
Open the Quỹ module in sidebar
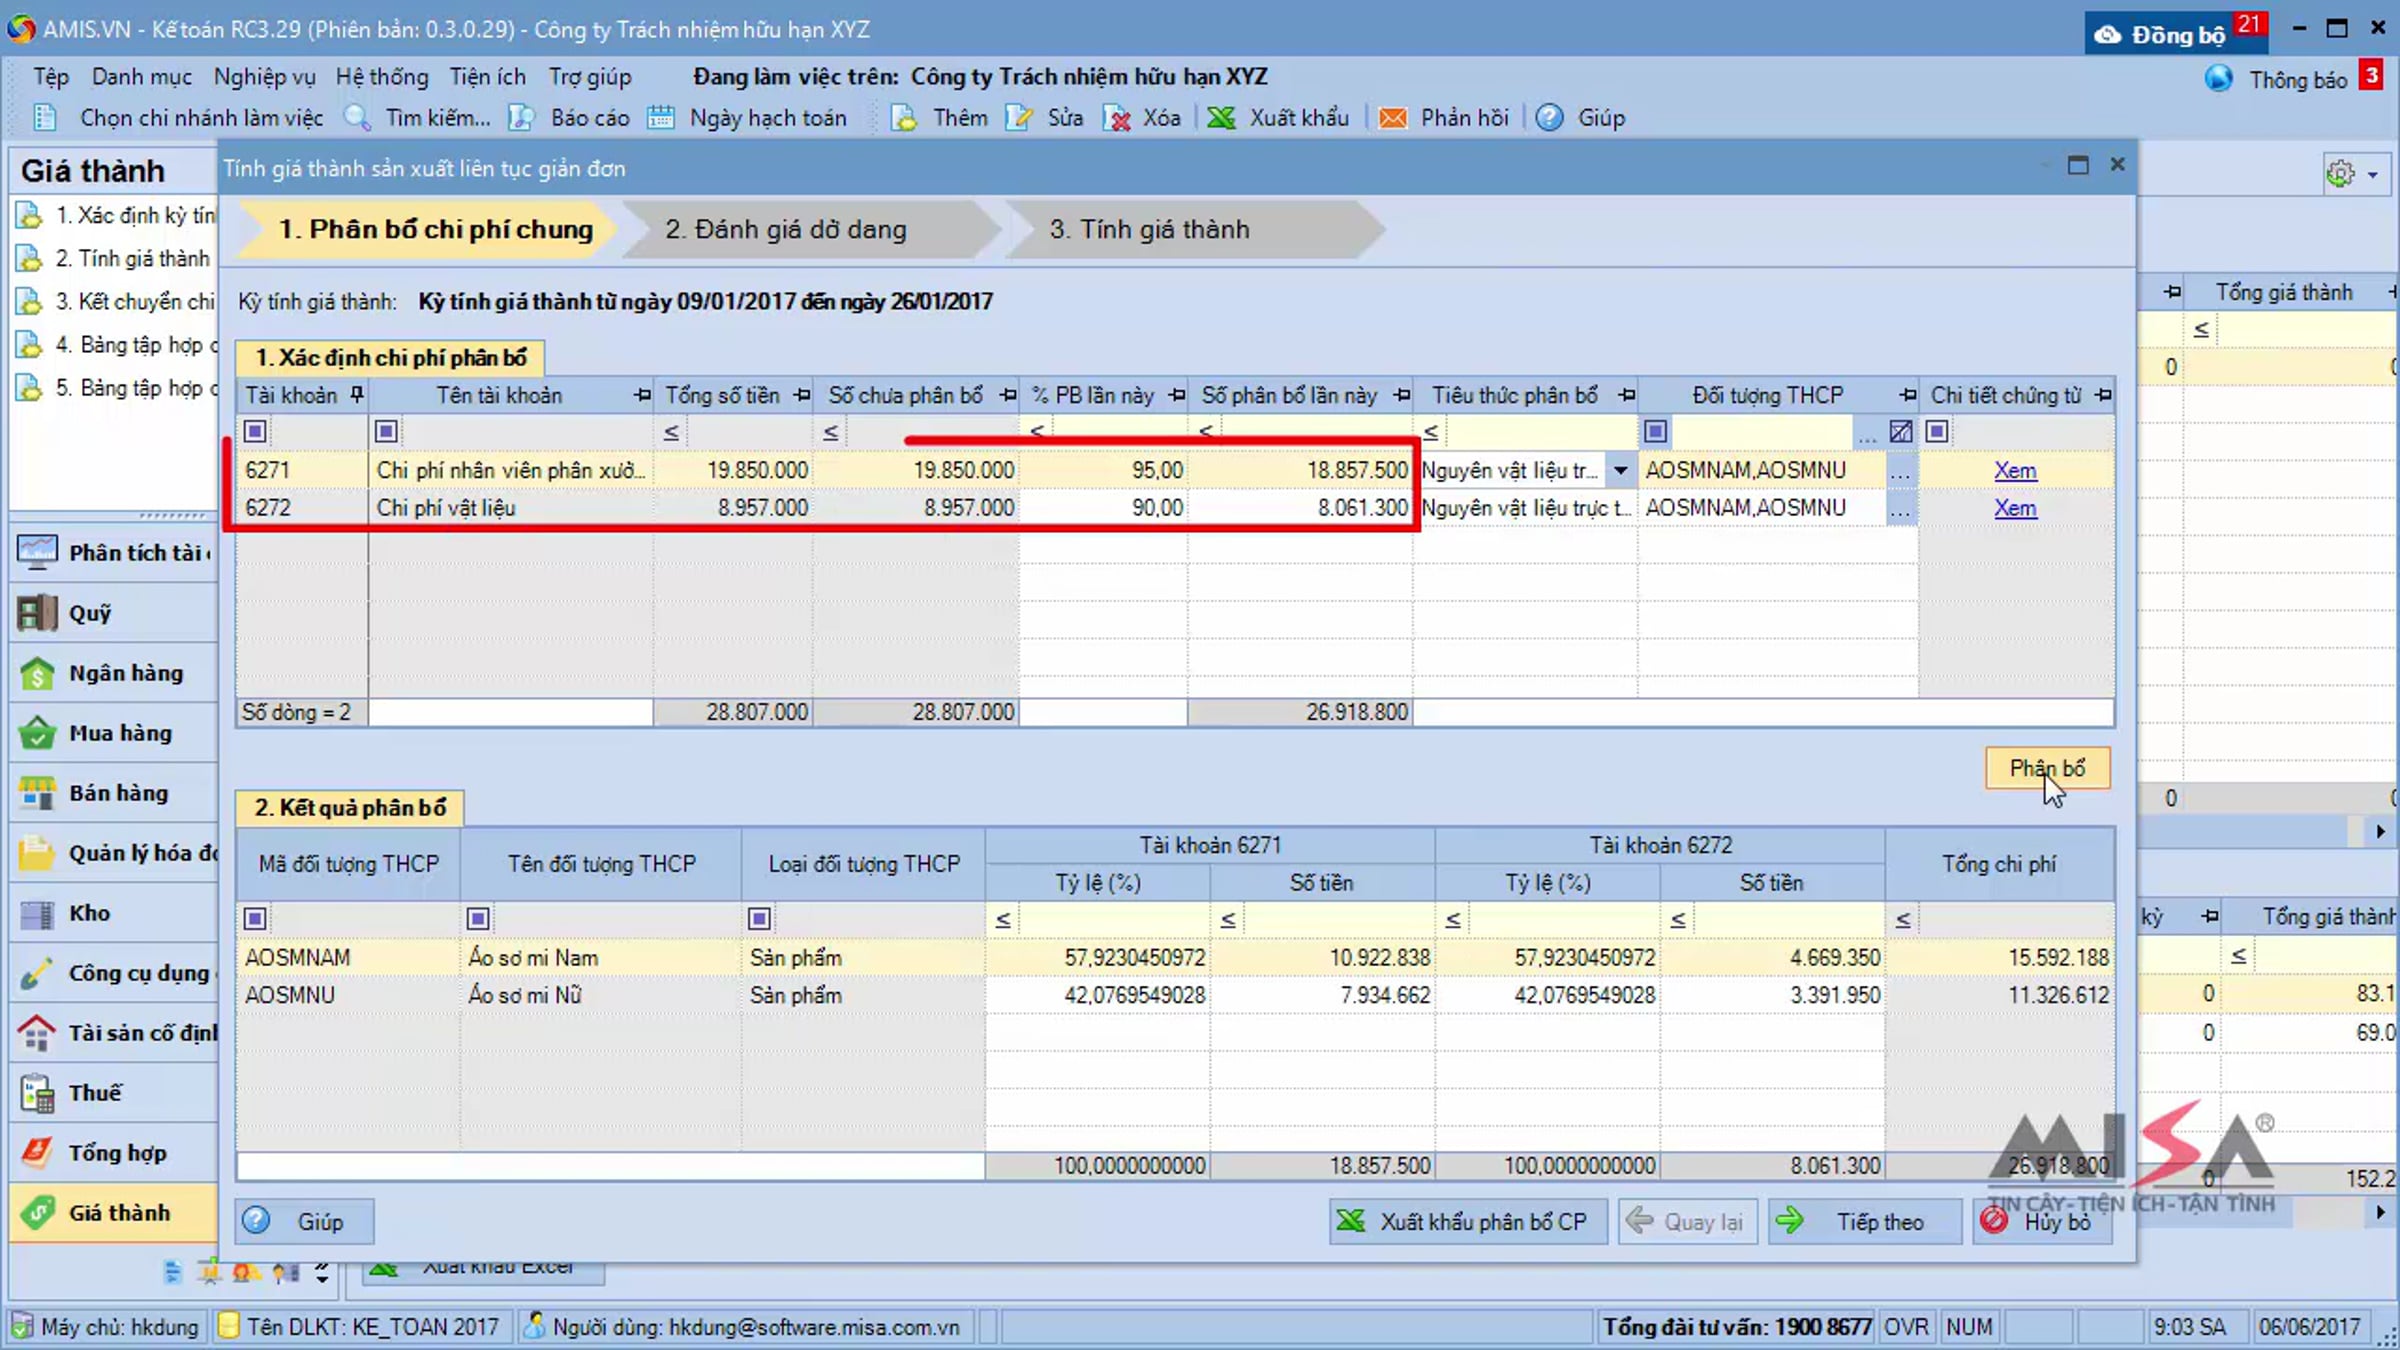click(112, 613)
